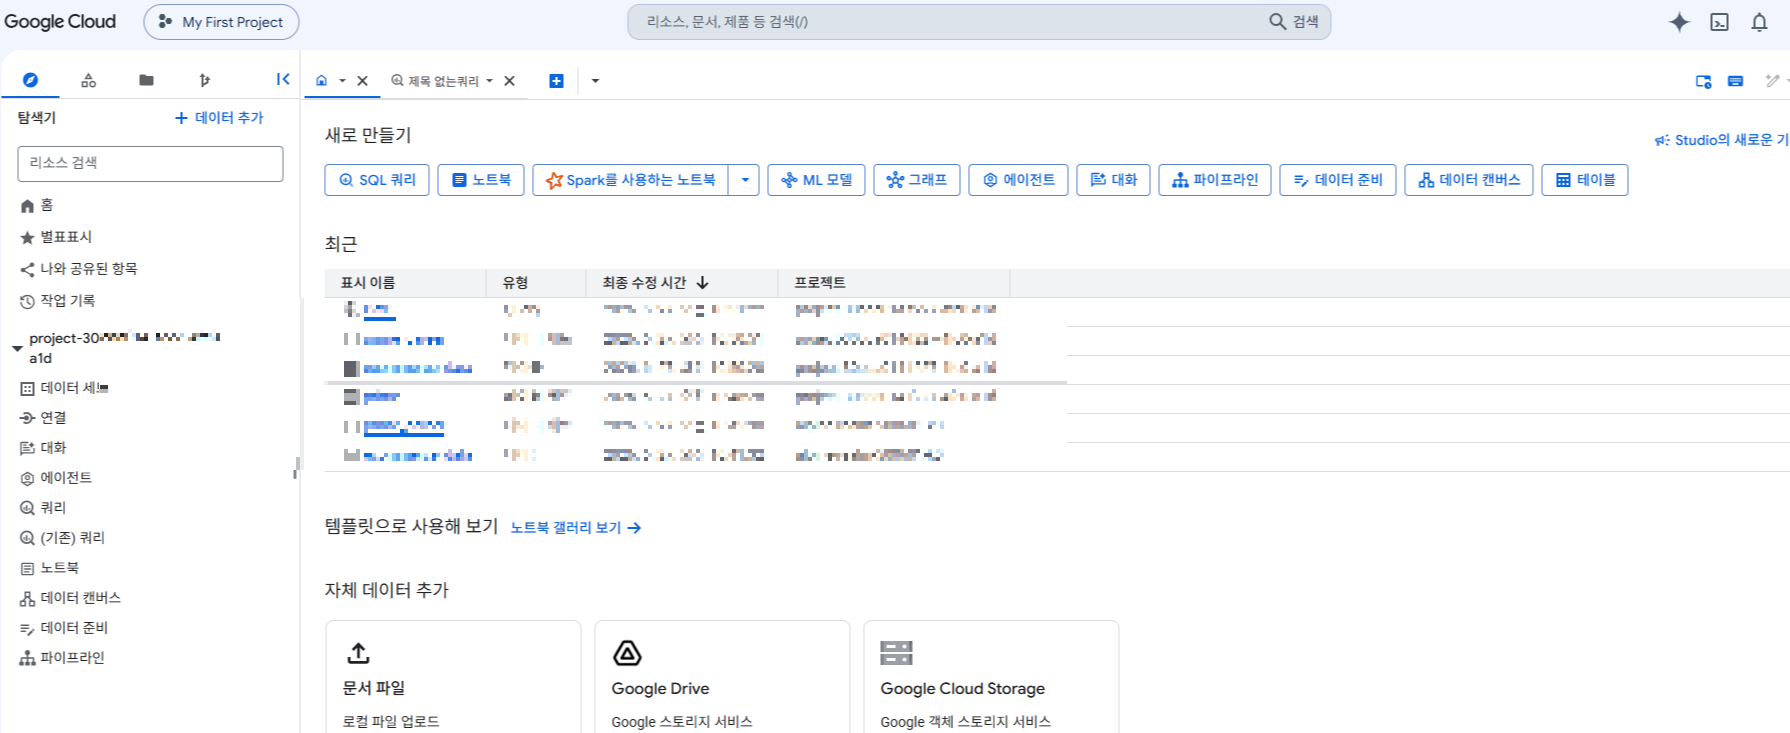Create new 데이터 캔버스 button
Screen dimensions: 1790x733
[x=1469, y=180]
